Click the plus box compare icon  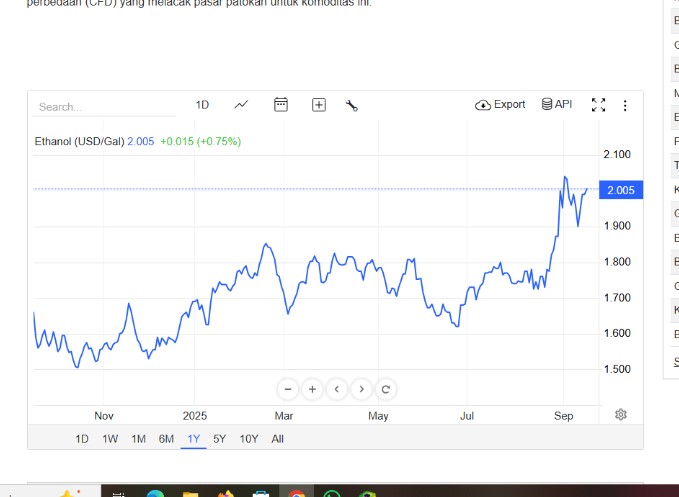coord(319,105)
